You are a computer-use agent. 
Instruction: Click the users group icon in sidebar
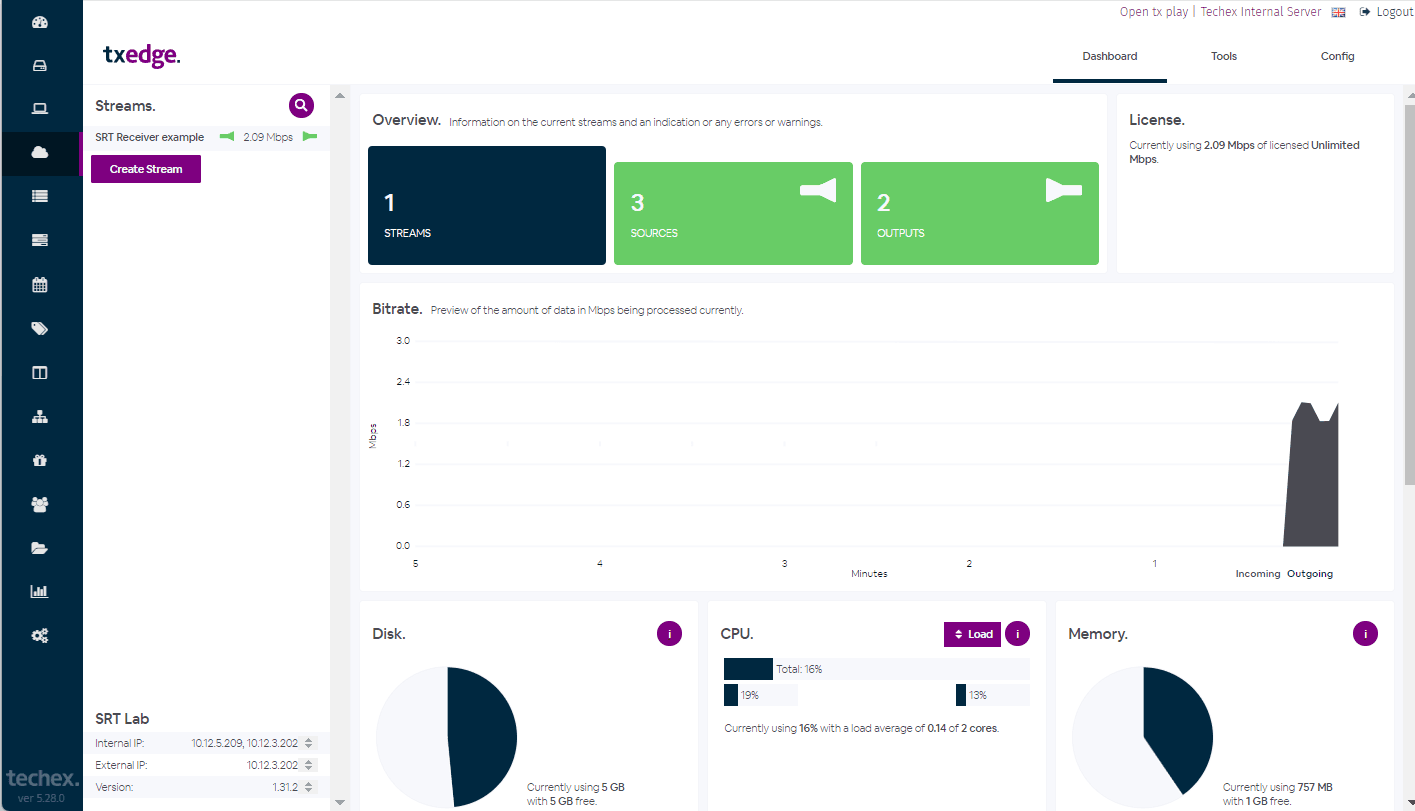coord(40,505)
